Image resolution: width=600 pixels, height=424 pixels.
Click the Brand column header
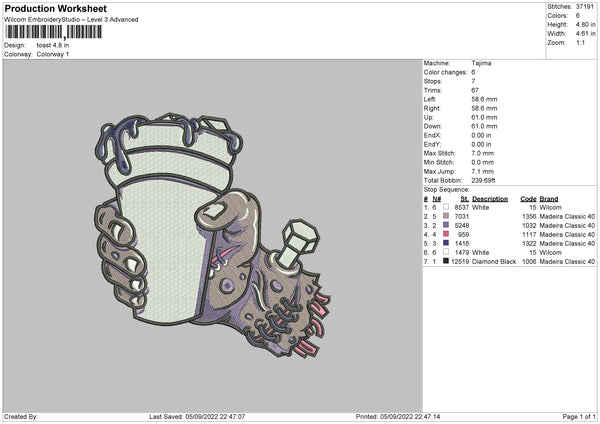click(549, 198)
